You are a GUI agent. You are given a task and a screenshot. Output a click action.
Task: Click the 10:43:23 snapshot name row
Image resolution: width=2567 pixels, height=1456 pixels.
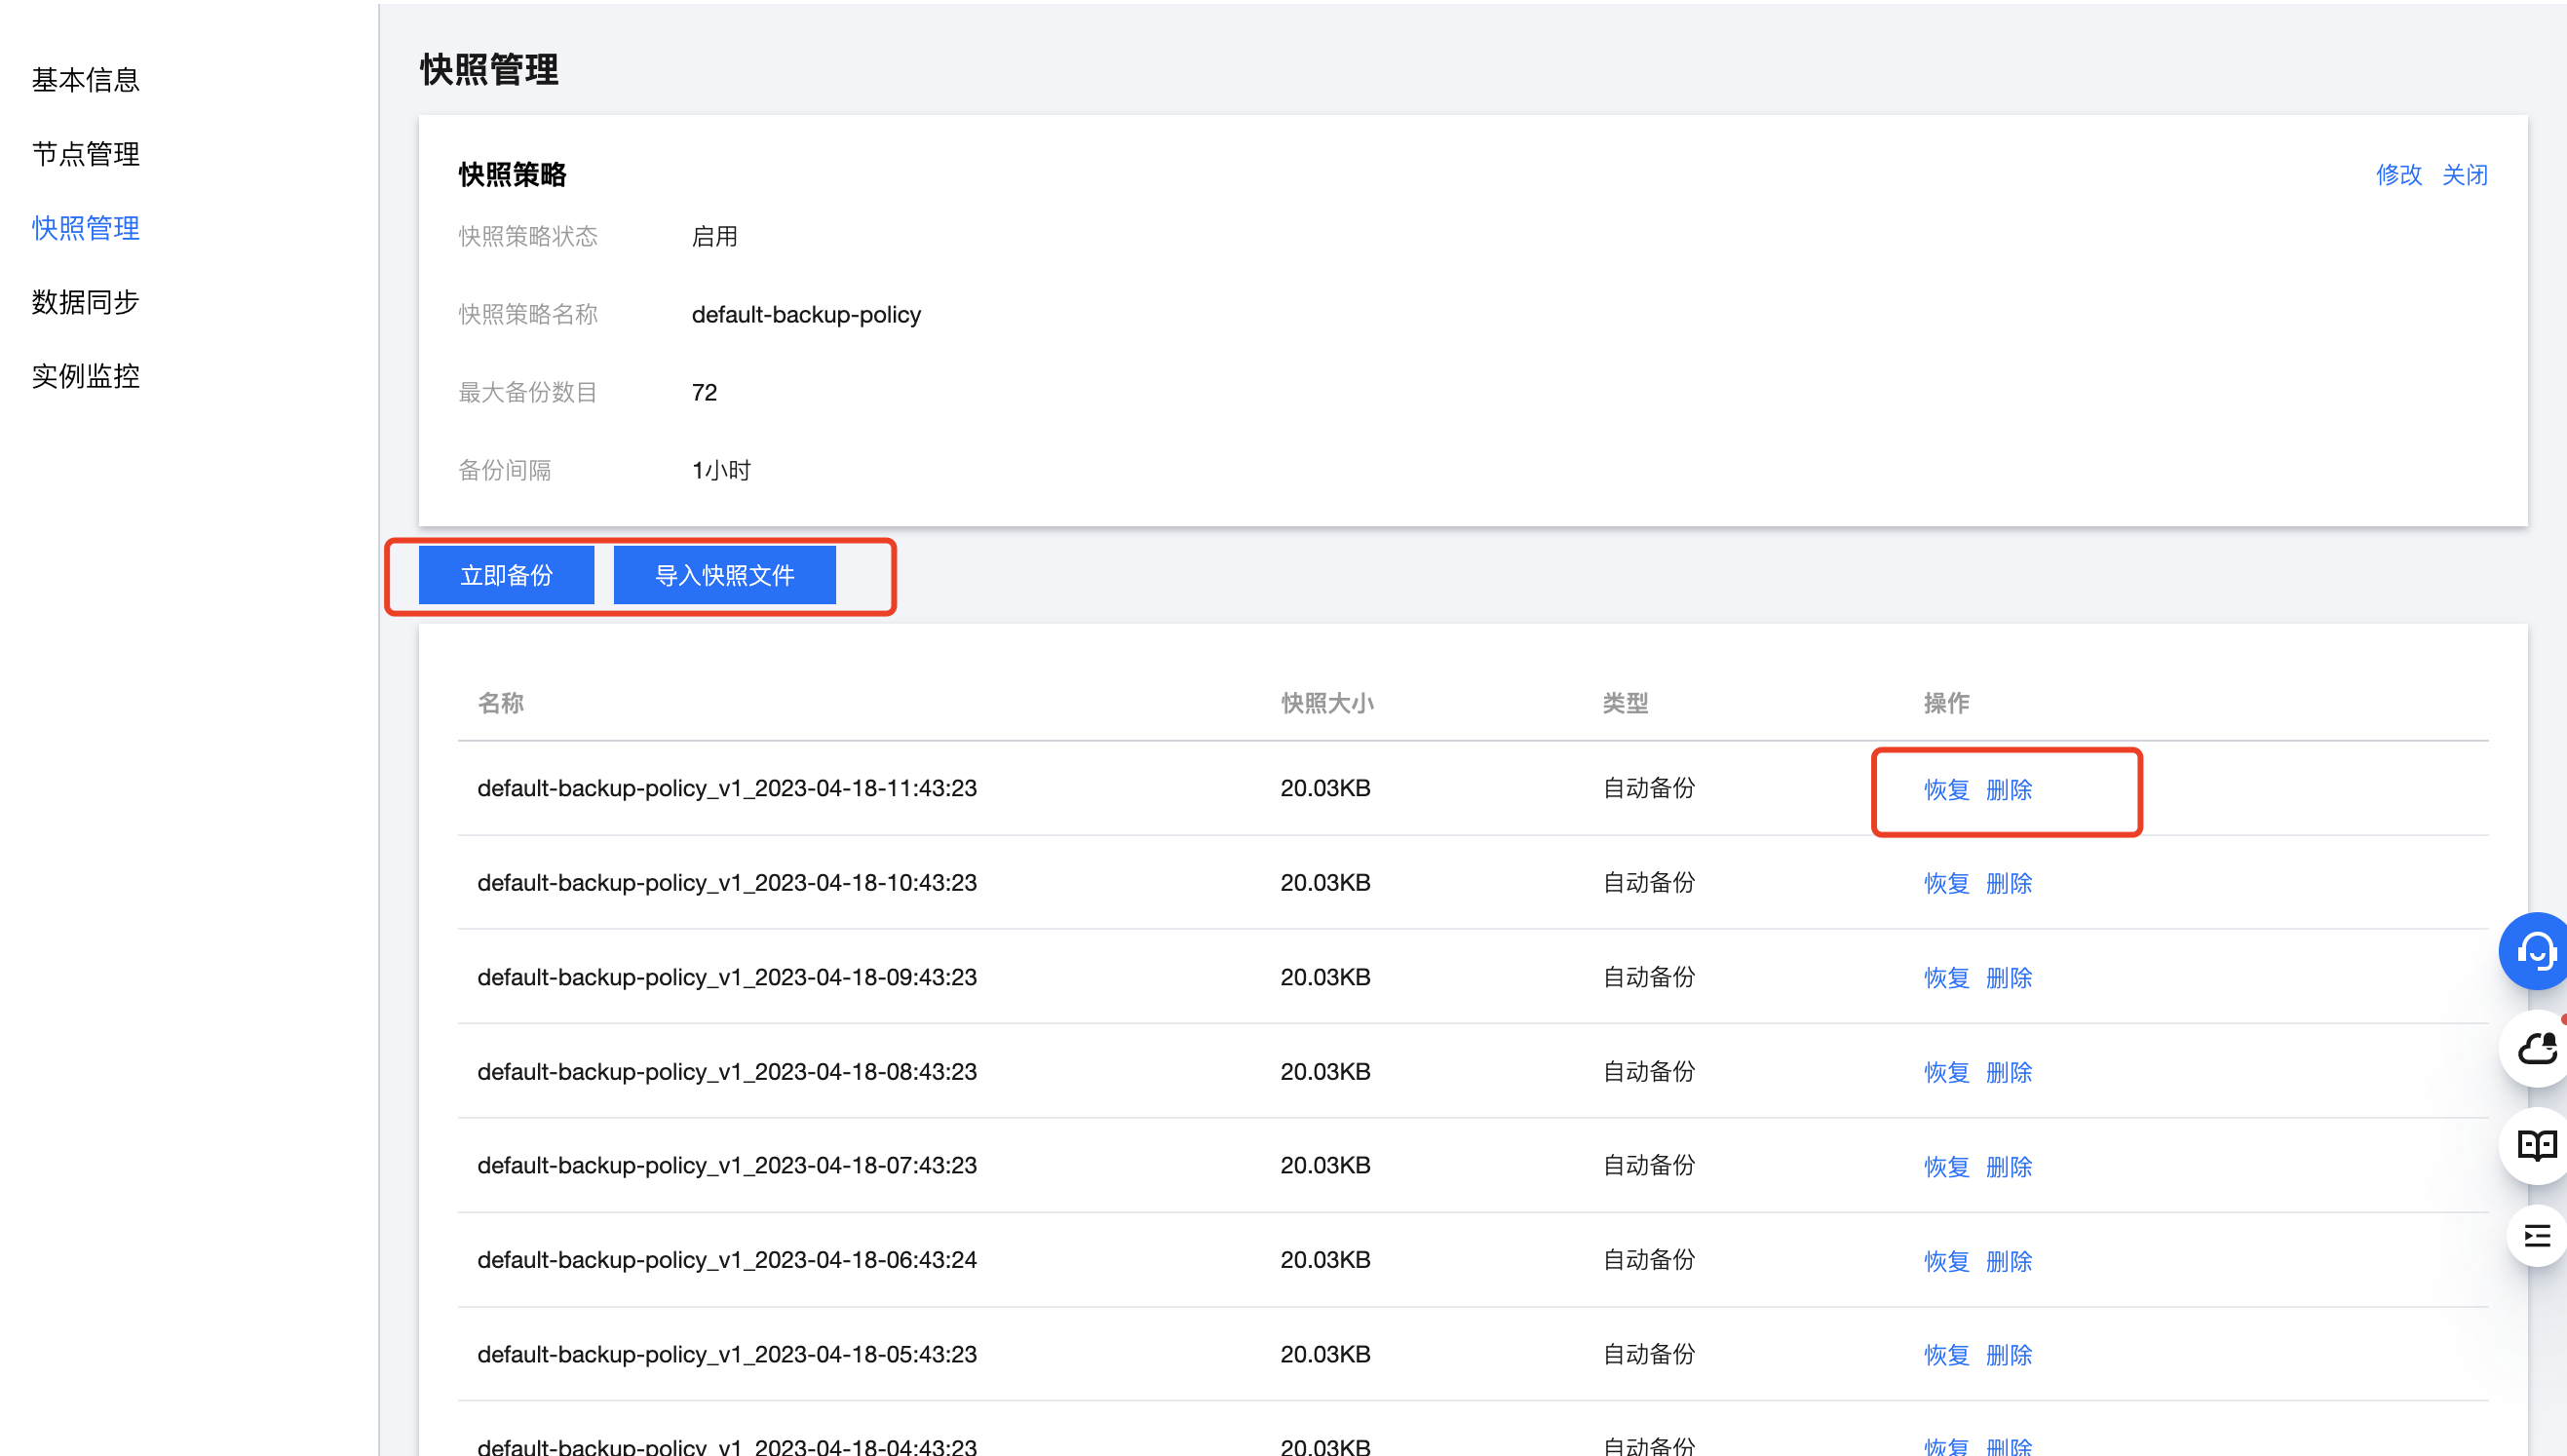point(727,883)
